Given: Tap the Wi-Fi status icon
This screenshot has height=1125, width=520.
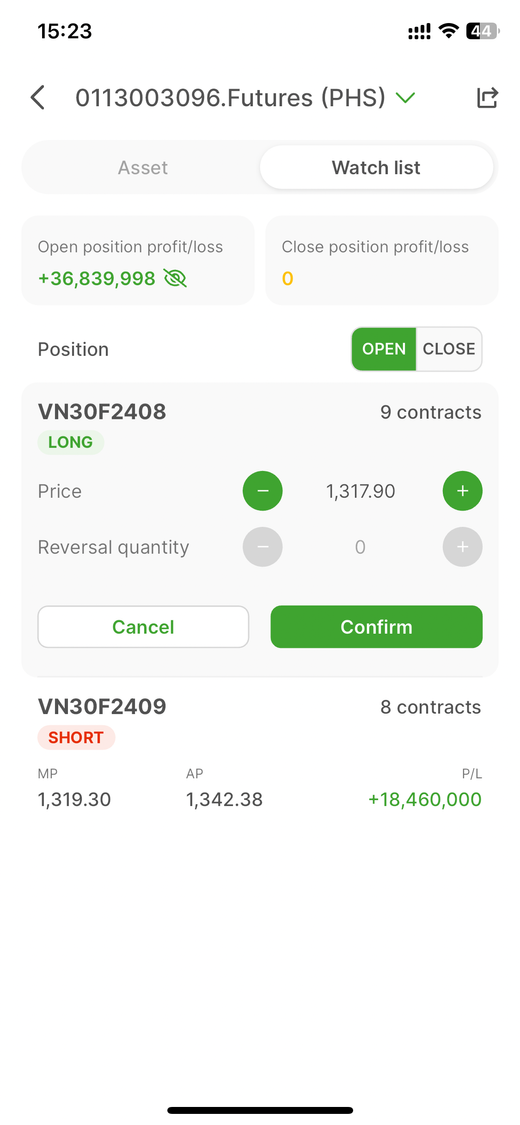Looking at the screenshot, I should [449, 31].
